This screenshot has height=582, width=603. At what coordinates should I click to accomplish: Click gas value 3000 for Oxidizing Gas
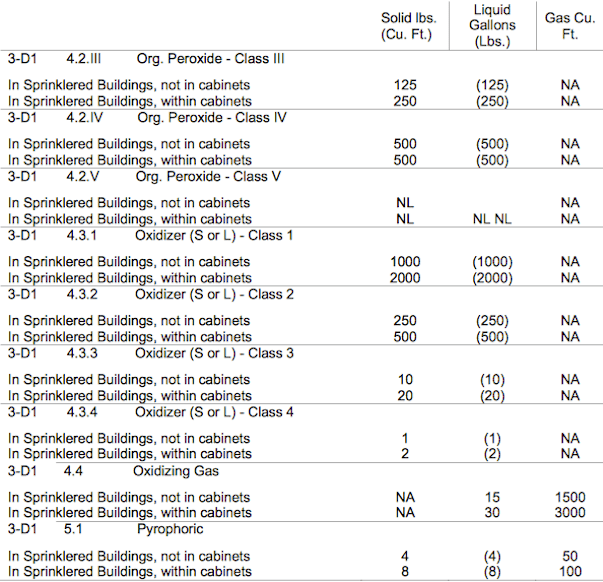[x=570, y=513]
